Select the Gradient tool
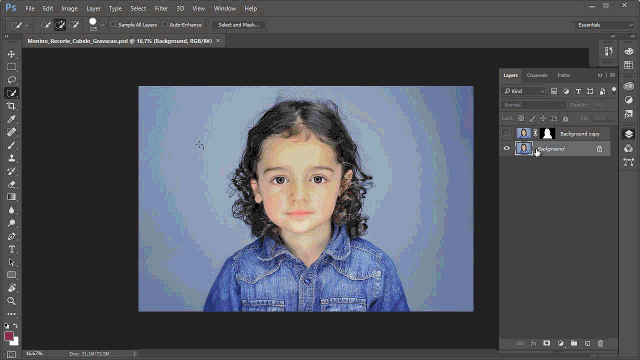640x360 pixels. click(x=11, y=197)
